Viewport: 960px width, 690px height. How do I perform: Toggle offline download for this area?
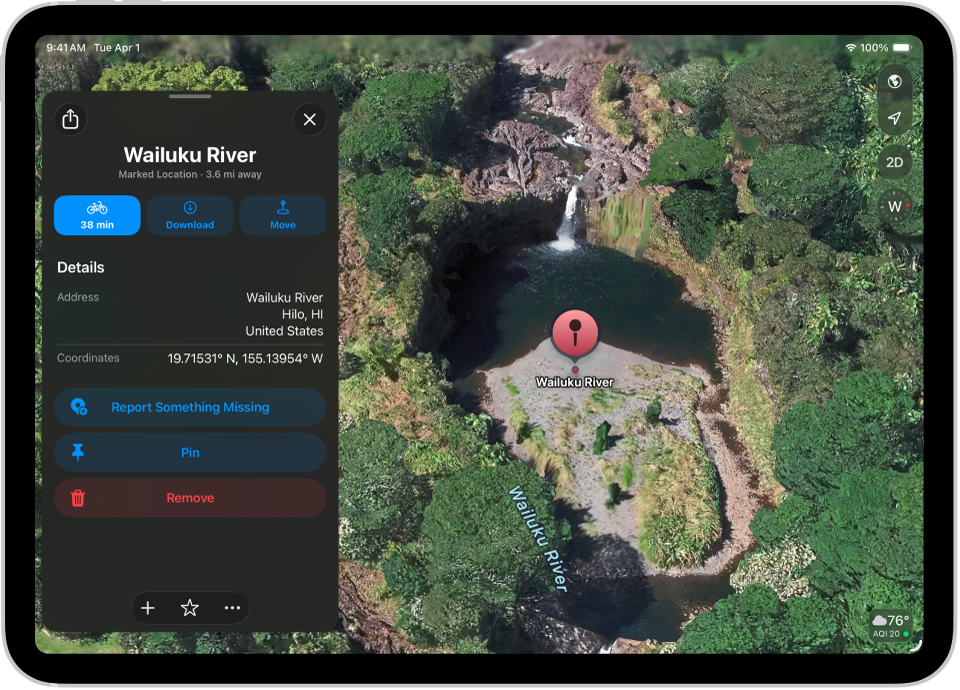point(190,215)
